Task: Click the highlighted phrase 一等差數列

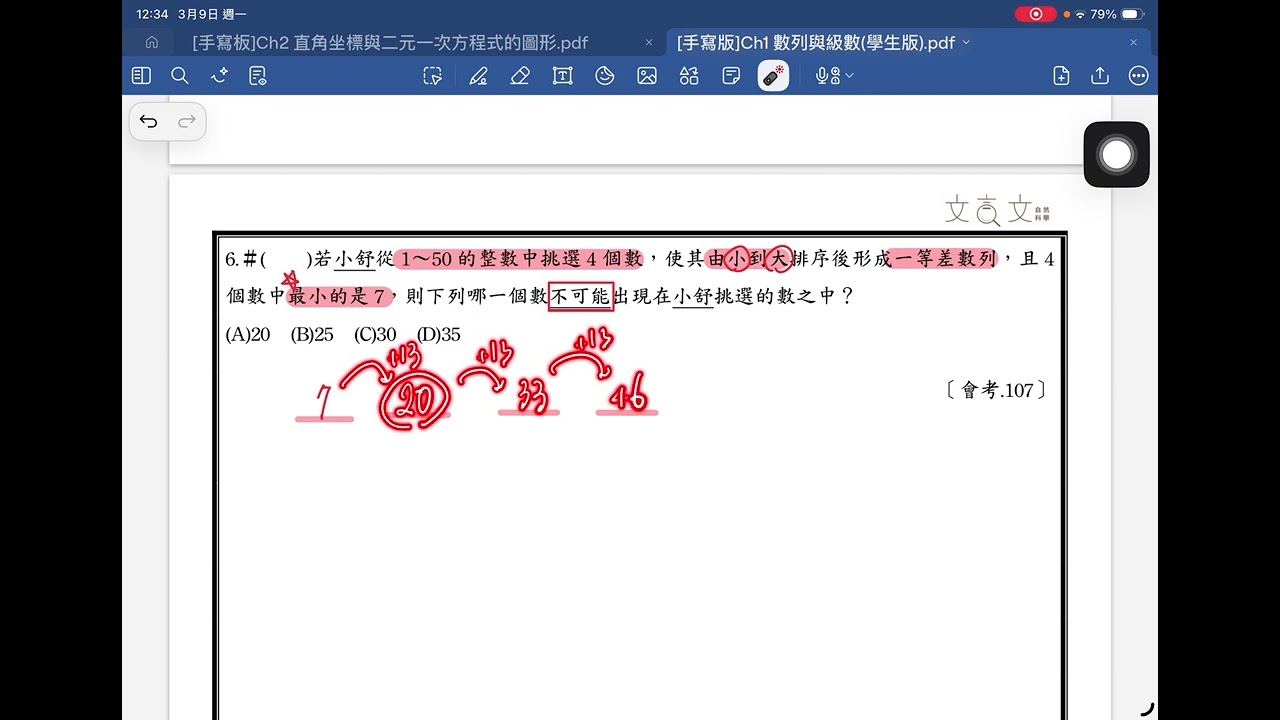Action: coord(943,260)
